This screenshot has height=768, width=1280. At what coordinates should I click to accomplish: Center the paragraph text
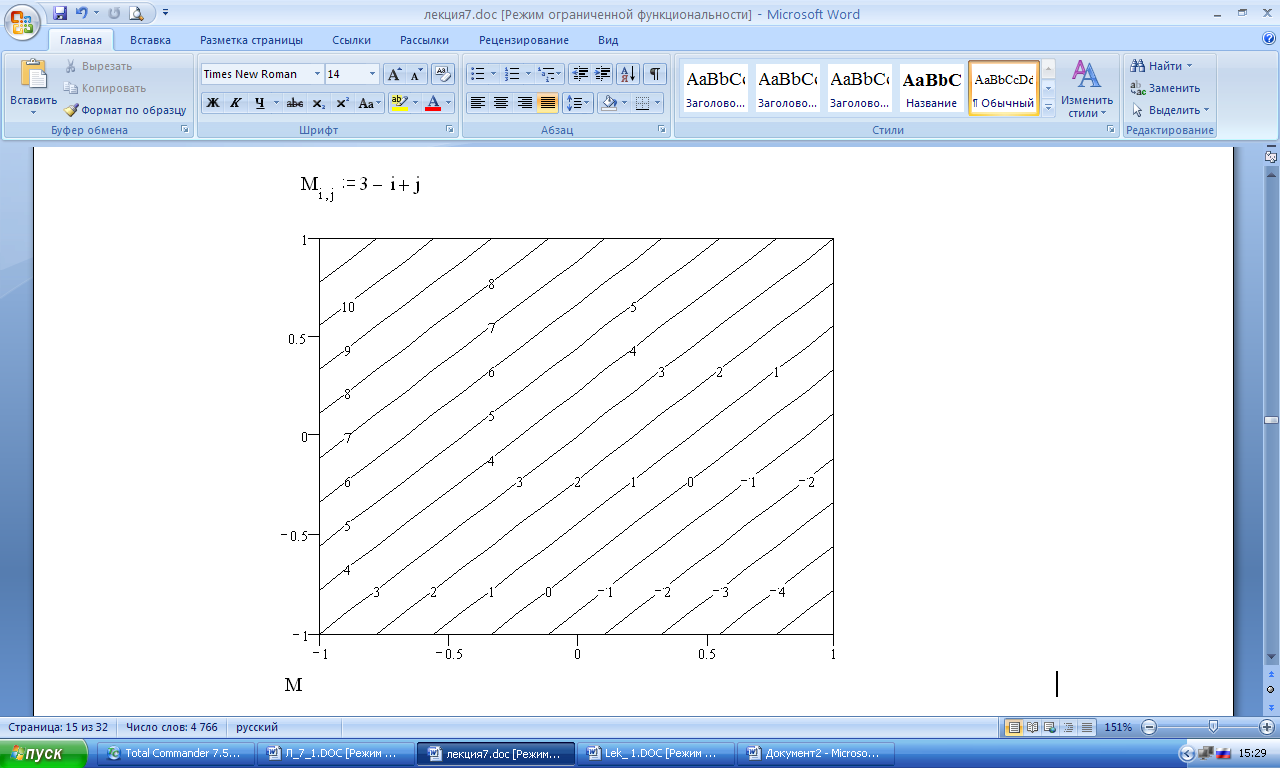[500, 102]
